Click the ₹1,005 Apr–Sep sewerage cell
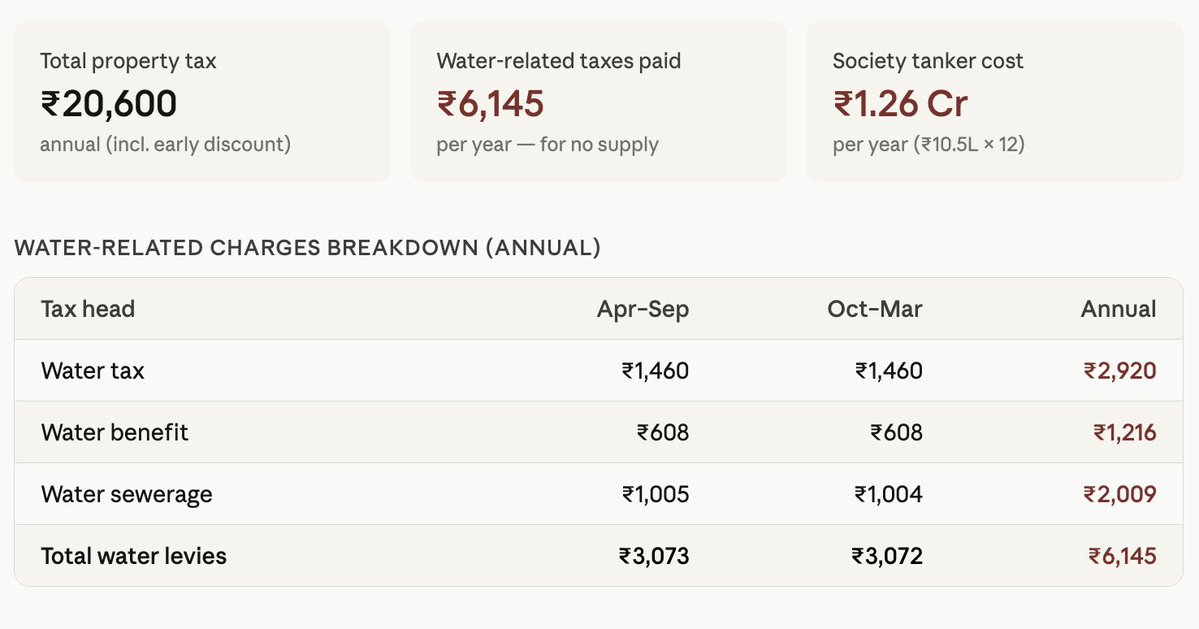Image resolution: width=1199 pixels, height=629 pixels. tap(655, 494)
